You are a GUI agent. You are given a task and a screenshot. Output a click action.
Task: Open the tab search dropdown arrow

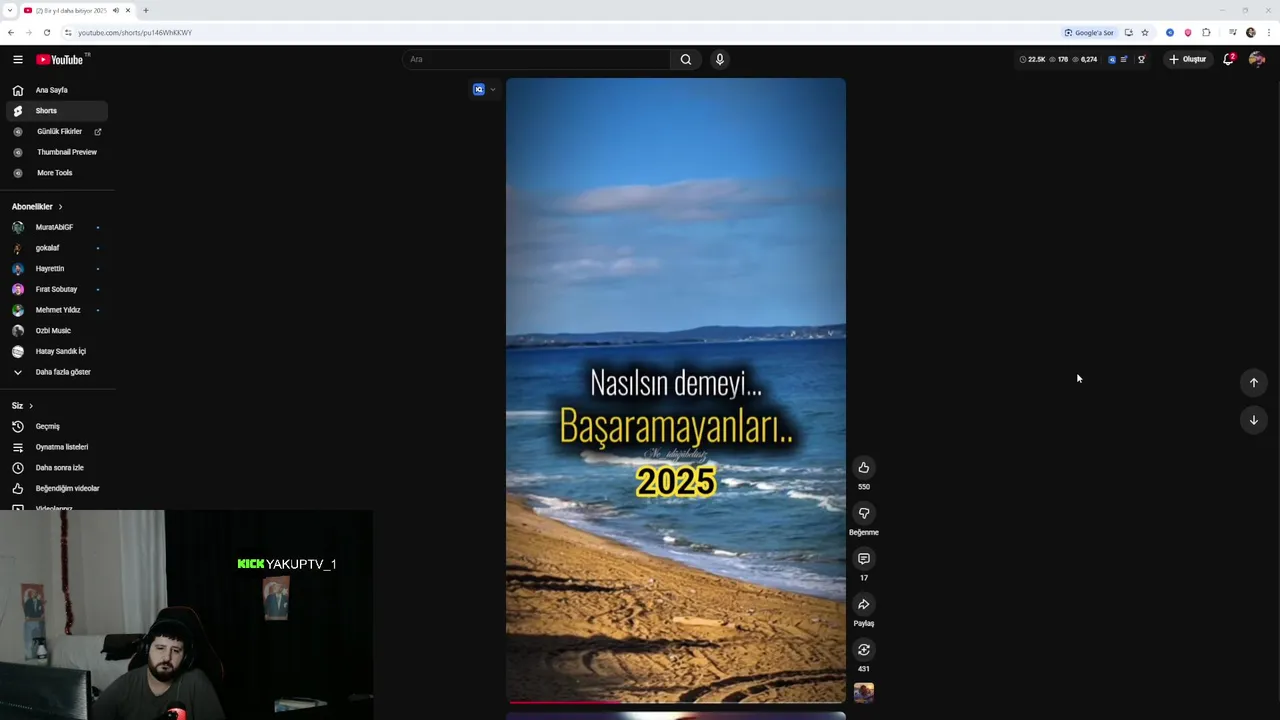pyautogui.click(x=9, y=10)
